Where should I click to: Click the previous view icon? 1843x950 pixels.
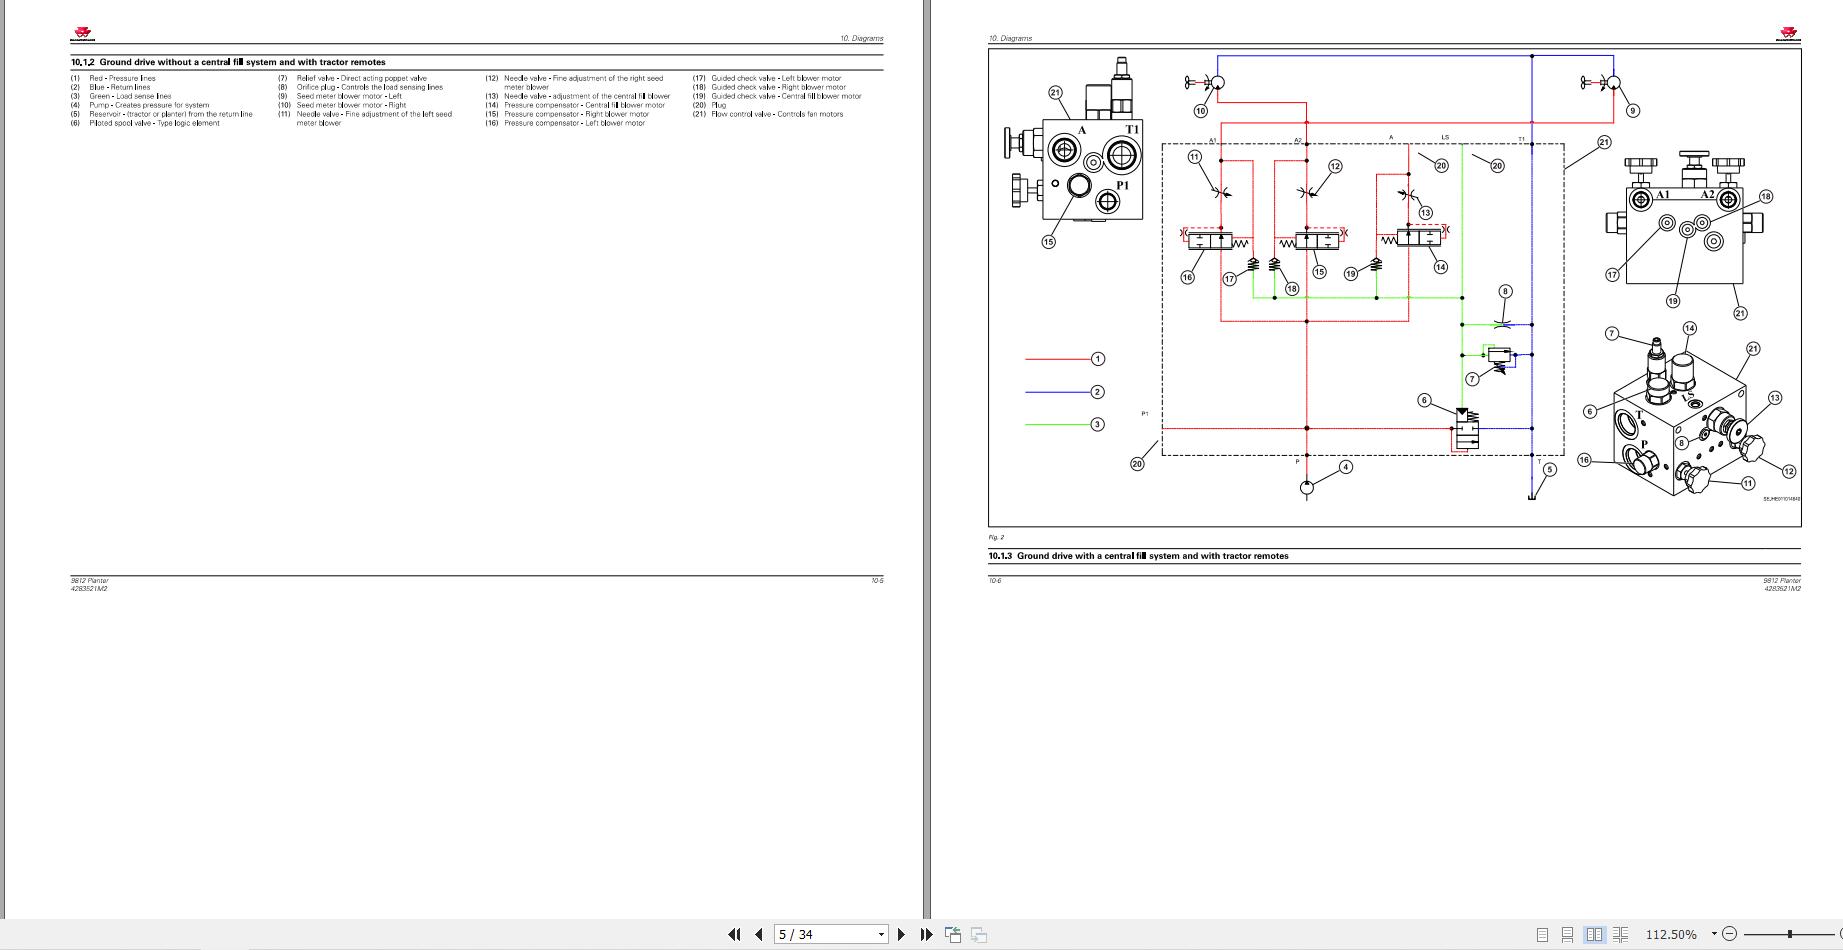pos(953,934)
